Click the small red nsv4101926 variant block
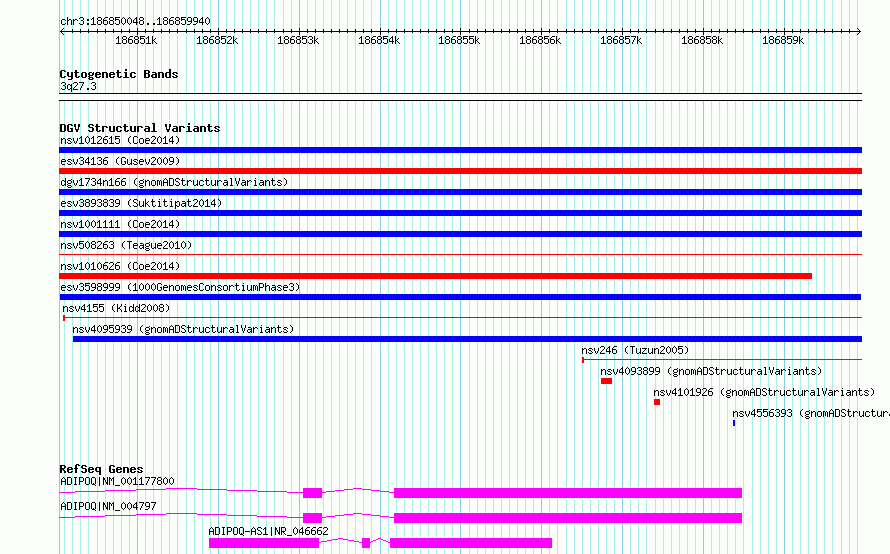 pos(657,402)
